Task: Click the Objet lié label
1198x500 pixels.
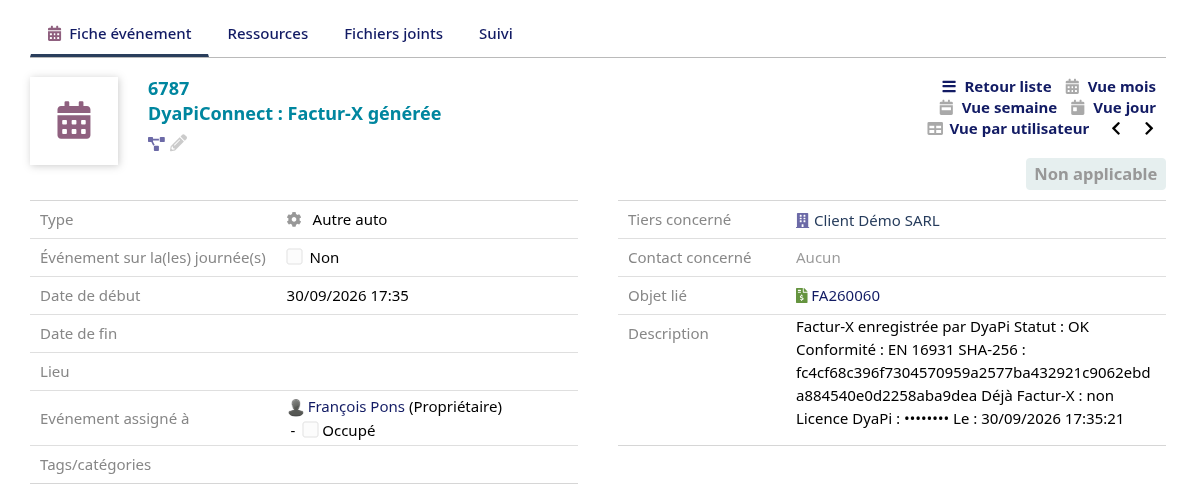Action: (x=657, y=296)
